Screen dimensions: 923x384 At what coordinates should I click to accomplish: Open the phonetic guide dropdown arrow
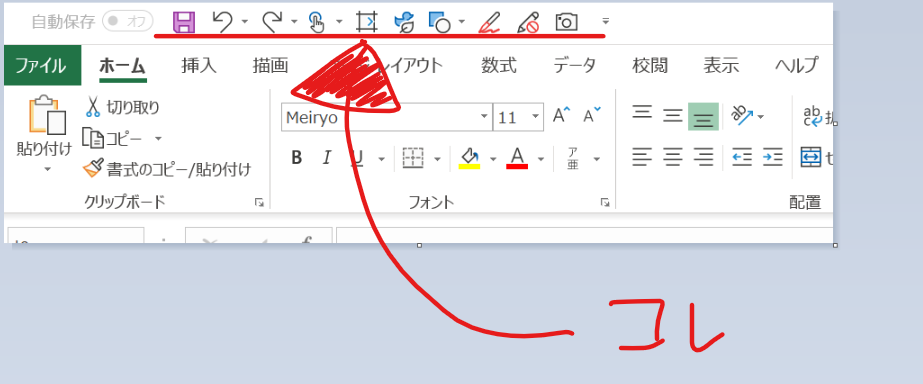point(596,158)
